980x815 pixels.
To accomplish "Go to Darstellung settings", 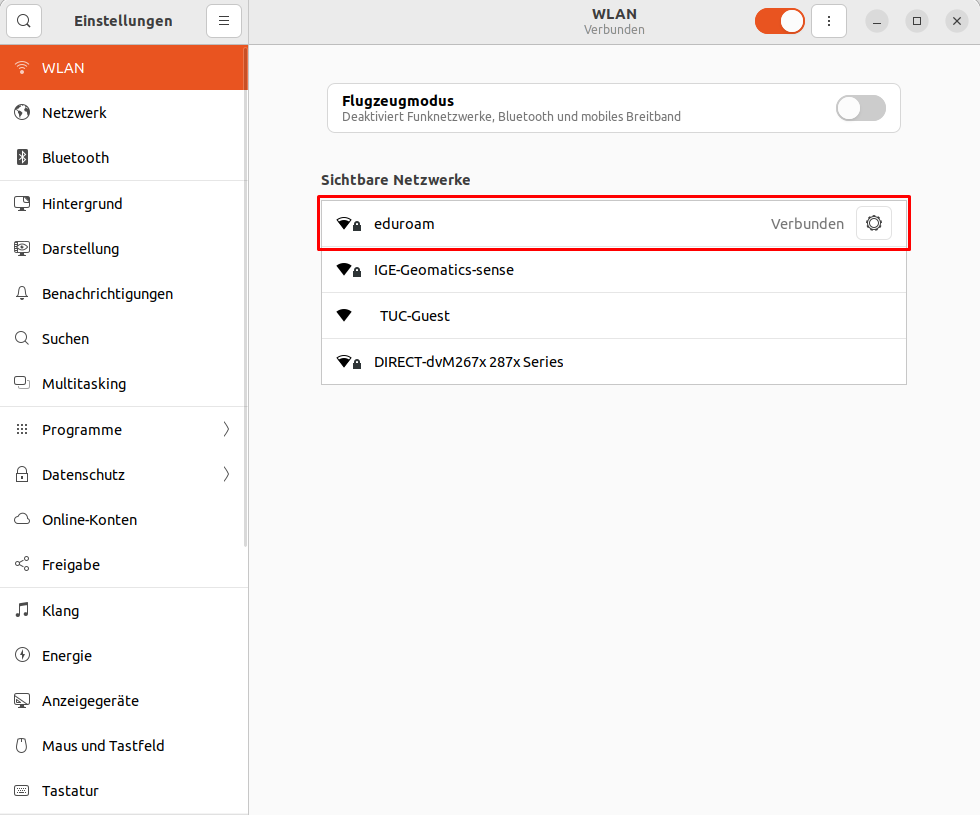I will (124, 249).
